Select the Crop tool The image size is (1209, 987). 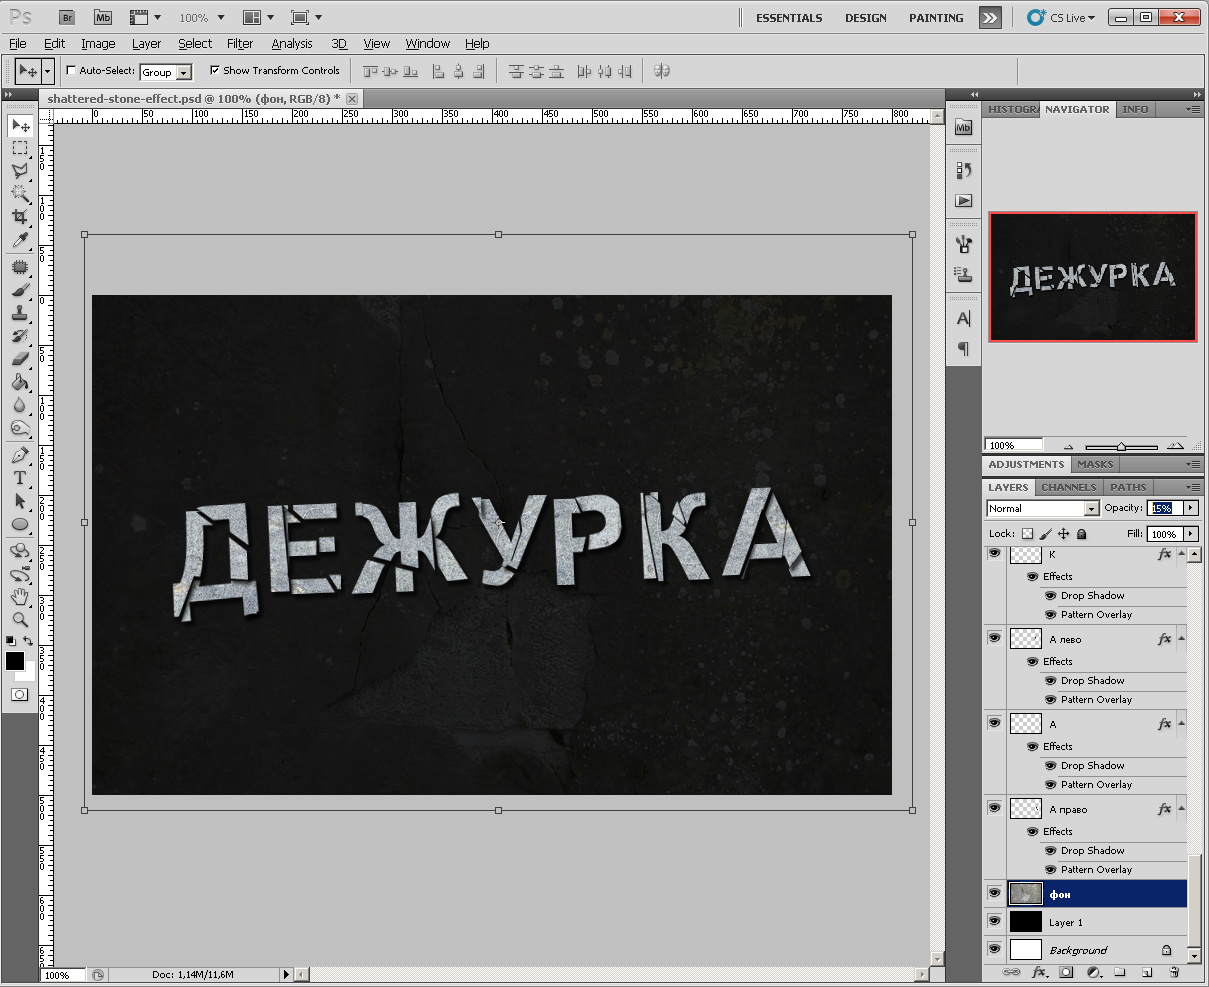pos(19,216)
